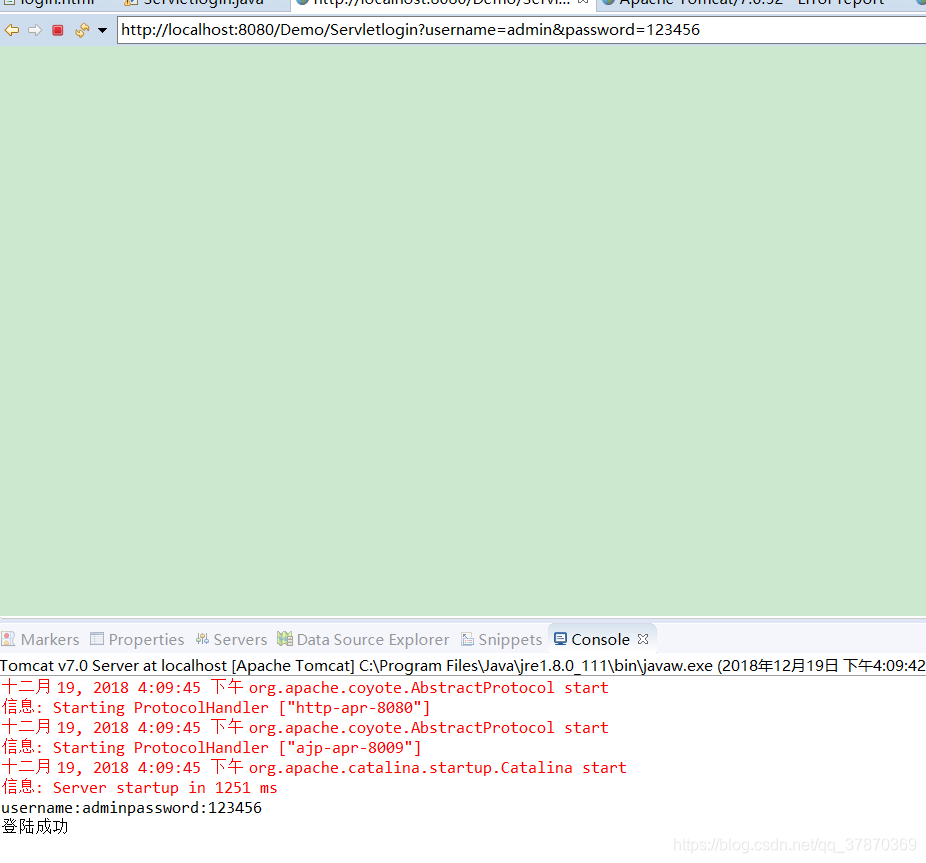926x863 pixels.
Task: Click the Markers tab icon
Action: point(8,639)
